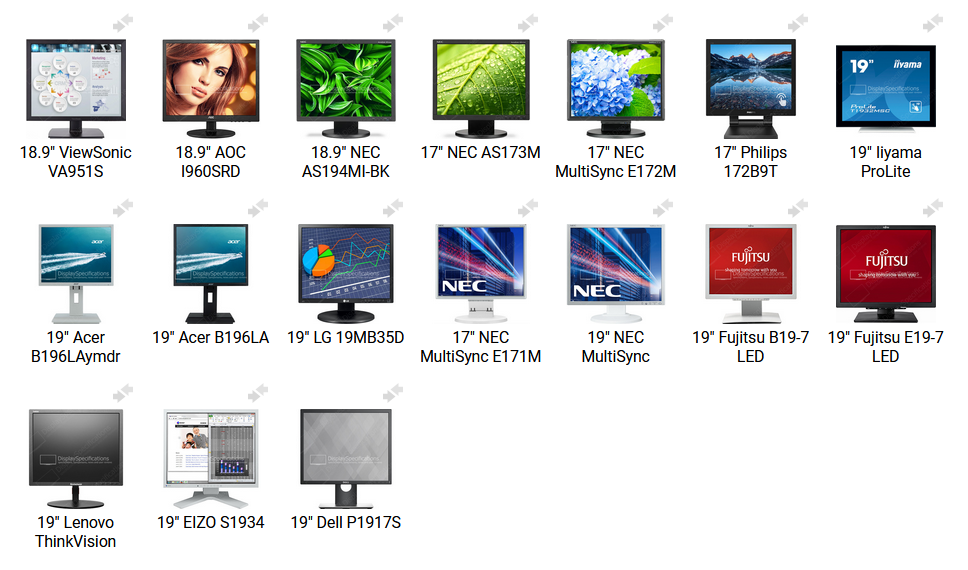Open the EIZO S1934 monitor image
This screenshot has width=968, height=570.
click(x=211, y=458)
